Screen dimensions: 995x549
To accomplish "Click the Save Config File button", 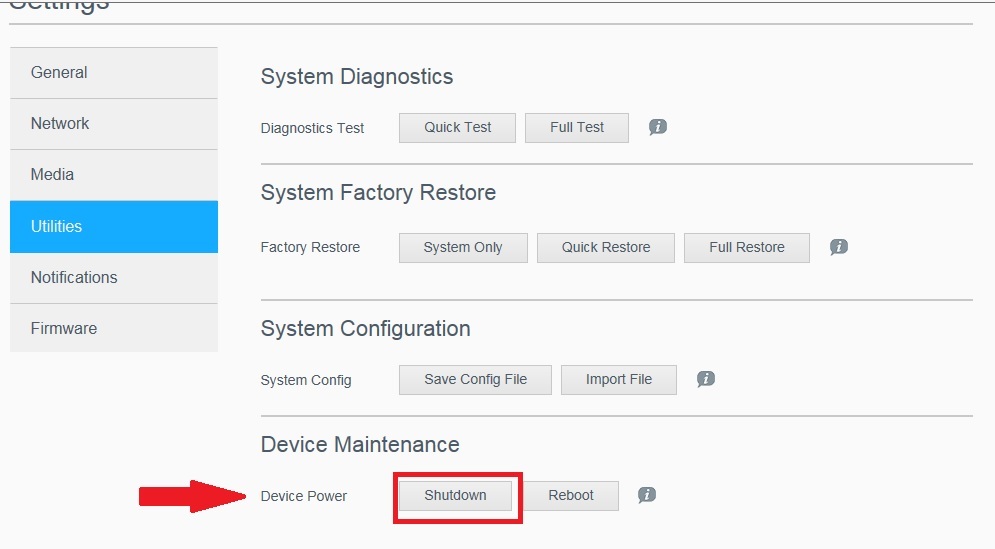I will (x=475, y=379).
